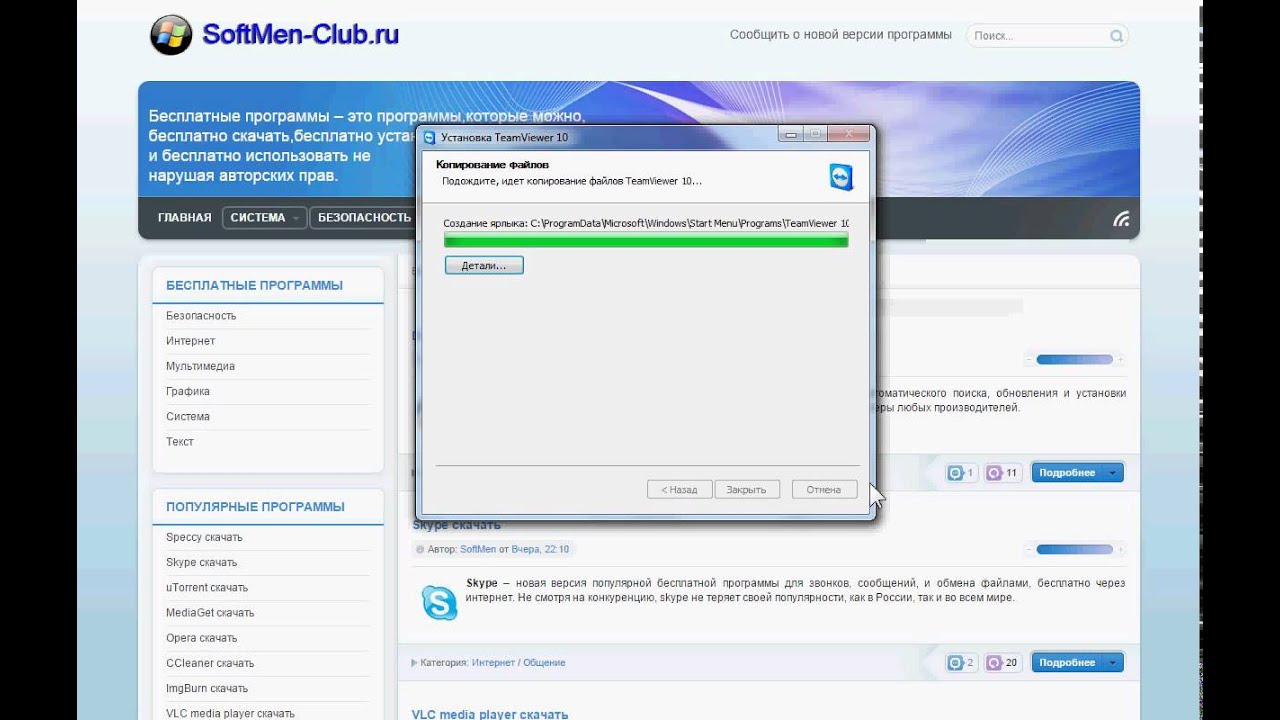Click author SoftMen link in Skype post
The width and height of the screenshot is (1280, 720).
(478, 549)
